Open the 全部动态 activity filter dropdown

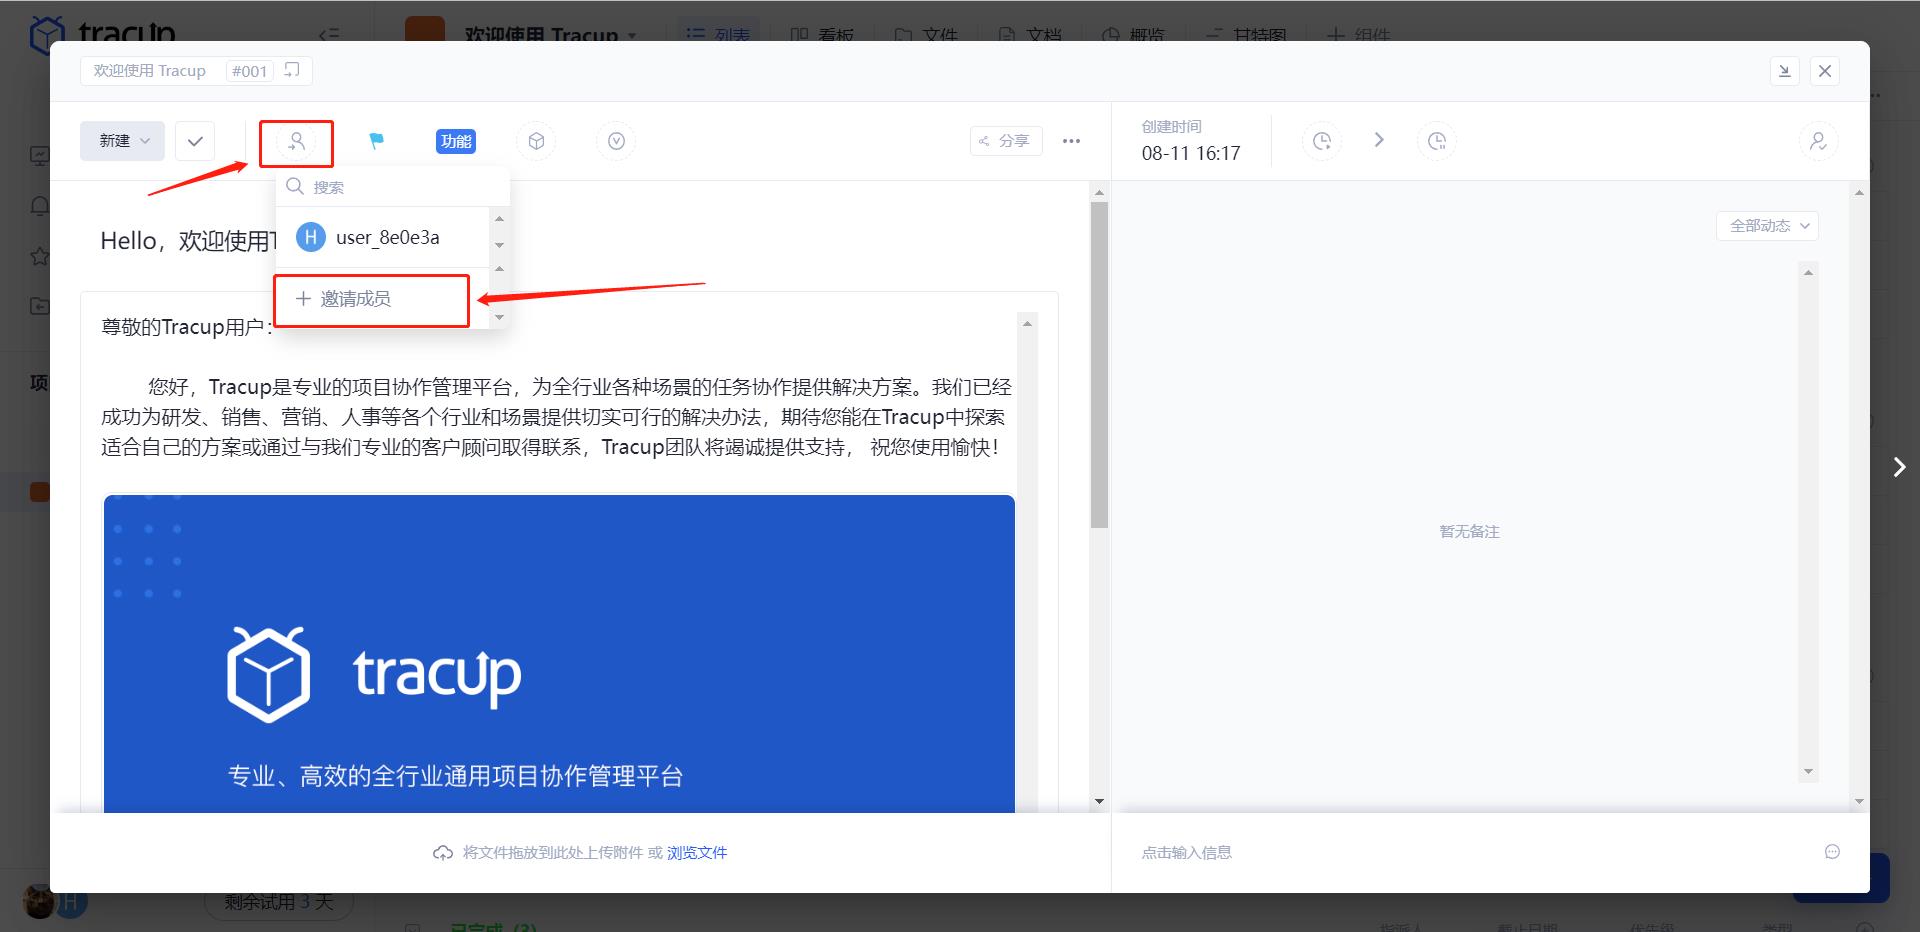tap(1767, 226)
